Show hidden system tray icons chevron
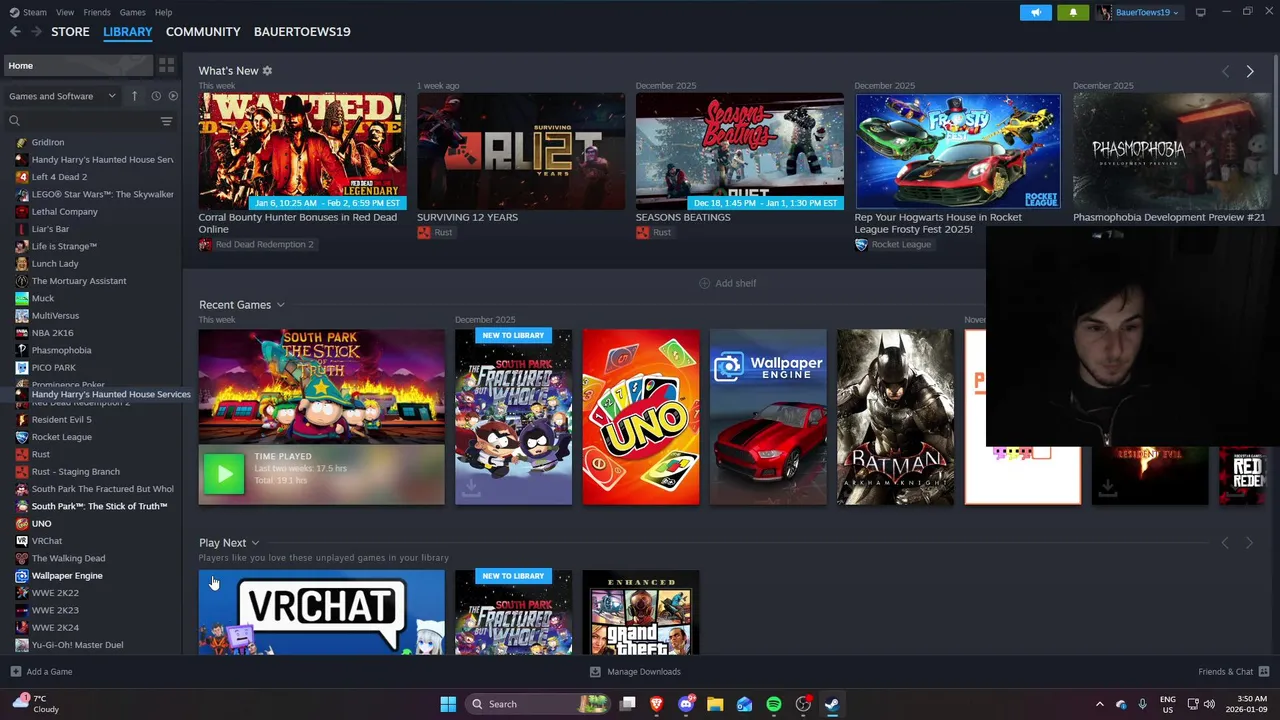The height and width of the screenshot is (720, 1280). pyautogui.click(x=1100, y=704)
